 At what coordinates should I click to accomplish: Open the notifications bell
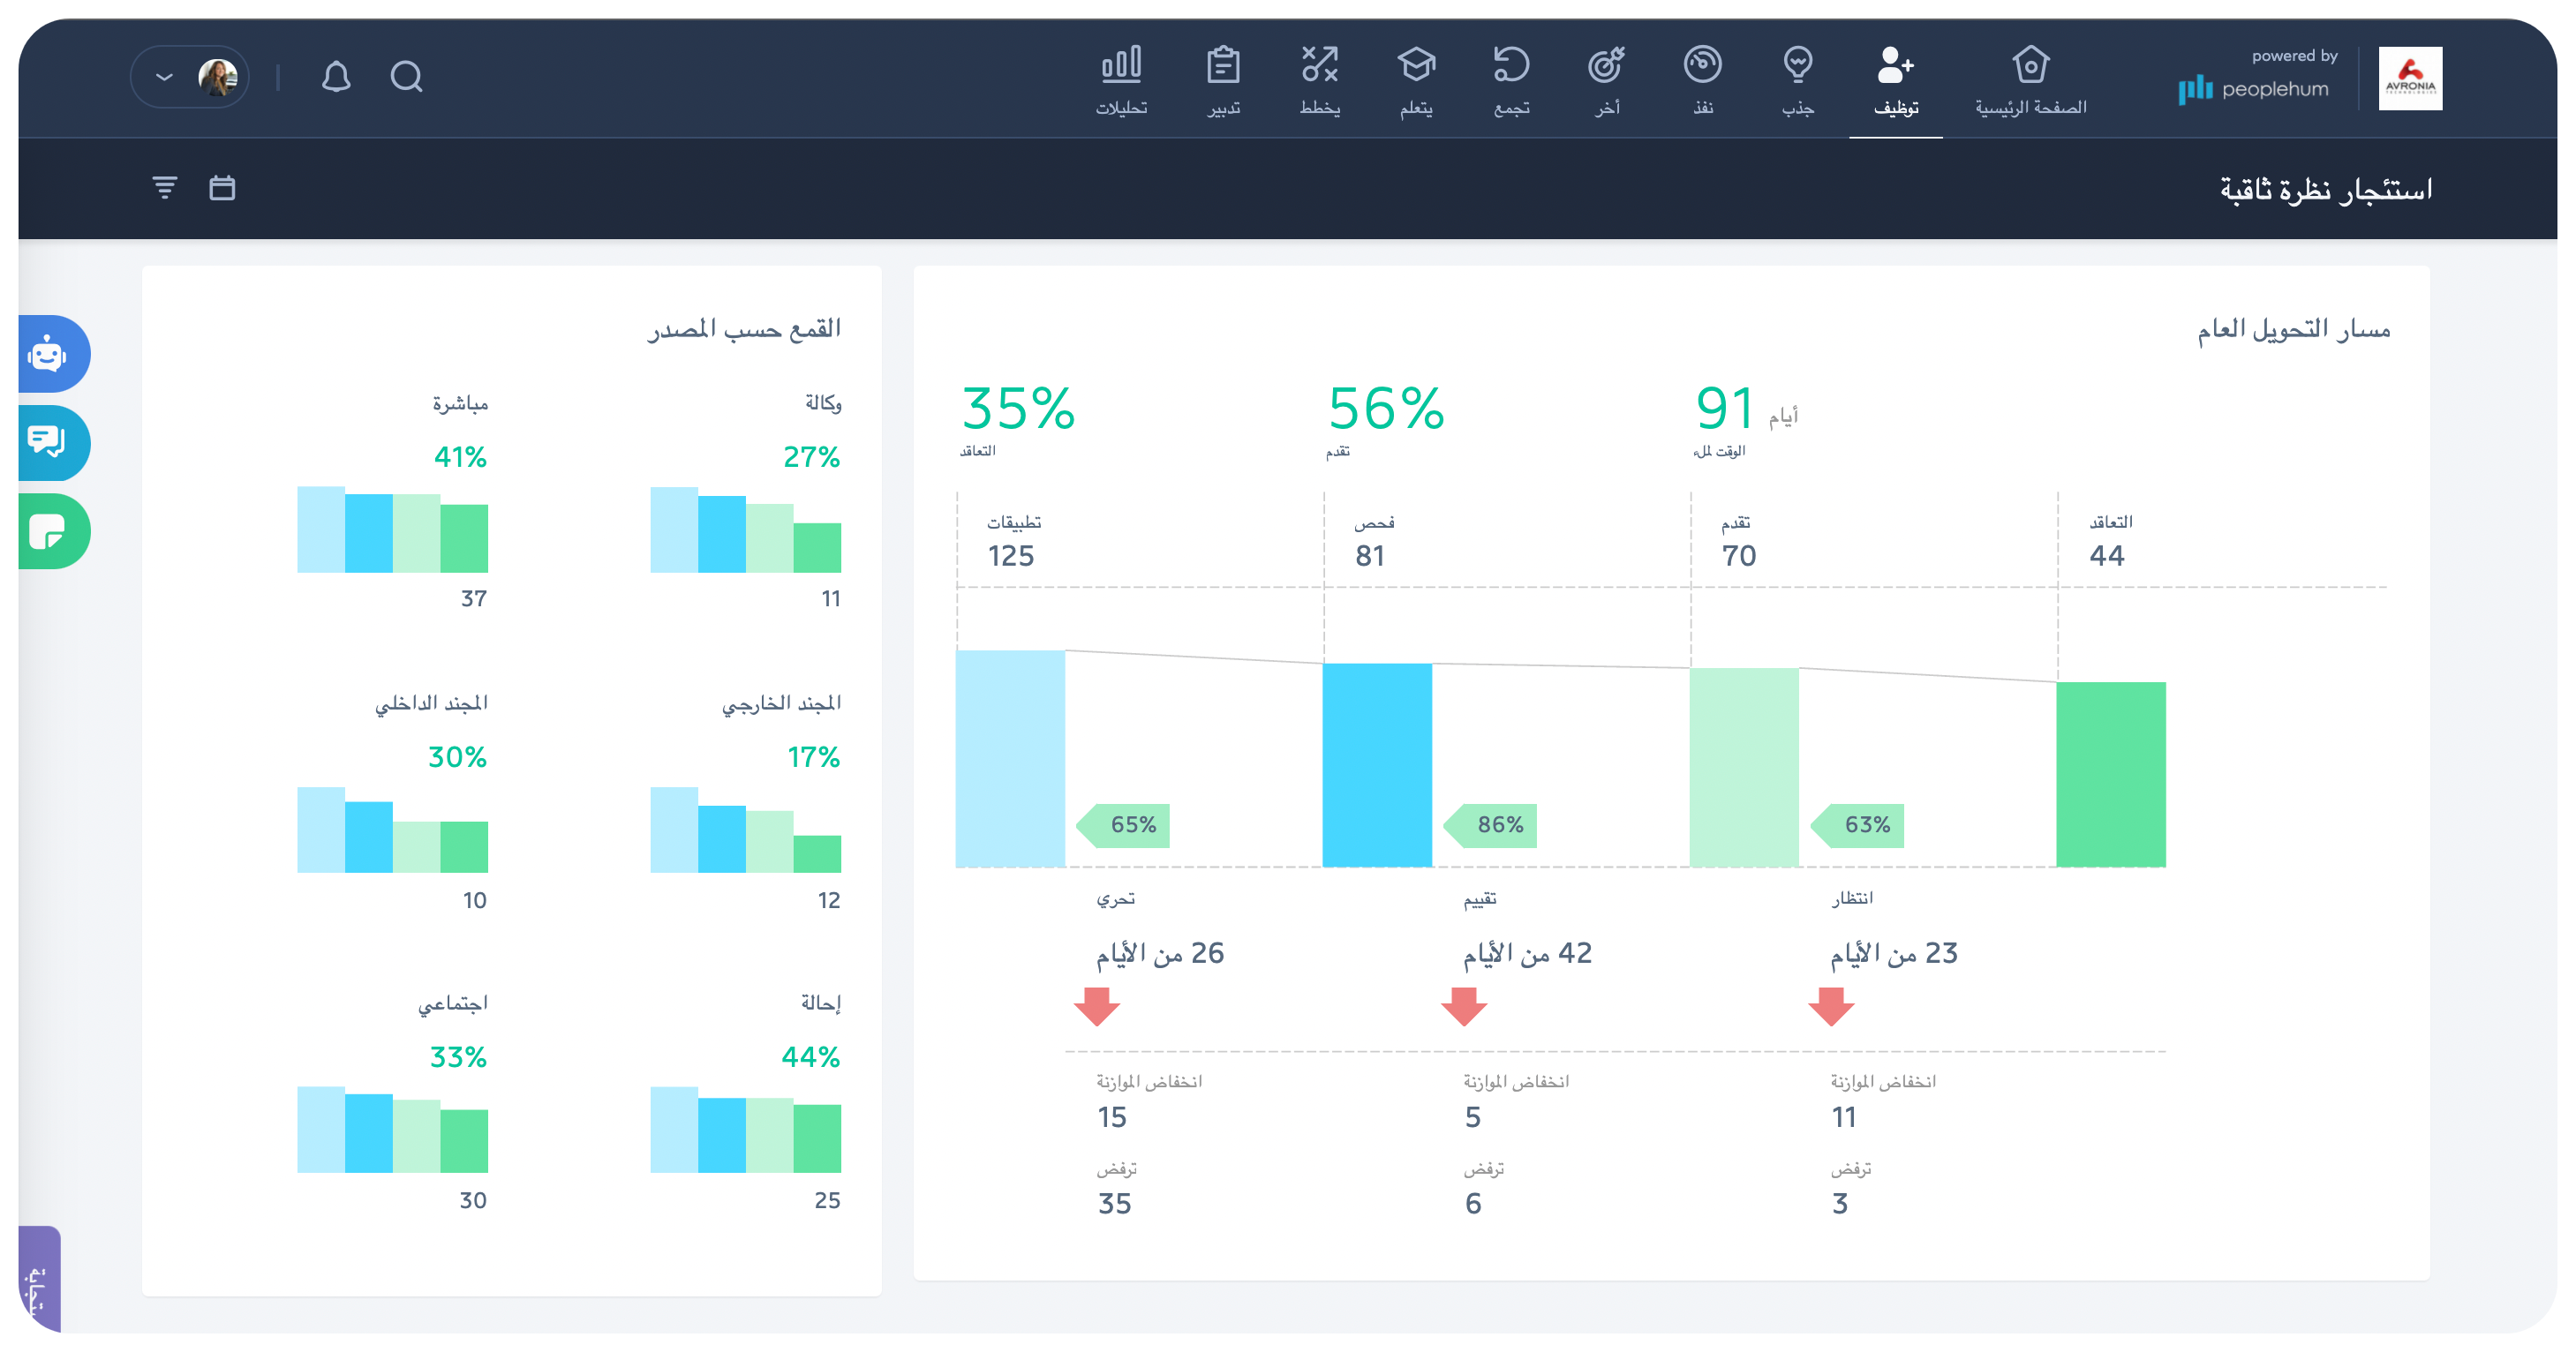pos(337,76)
